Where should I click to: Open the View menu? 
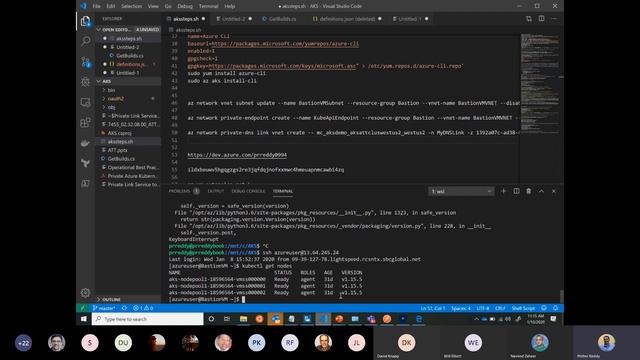tap(153, 6)
